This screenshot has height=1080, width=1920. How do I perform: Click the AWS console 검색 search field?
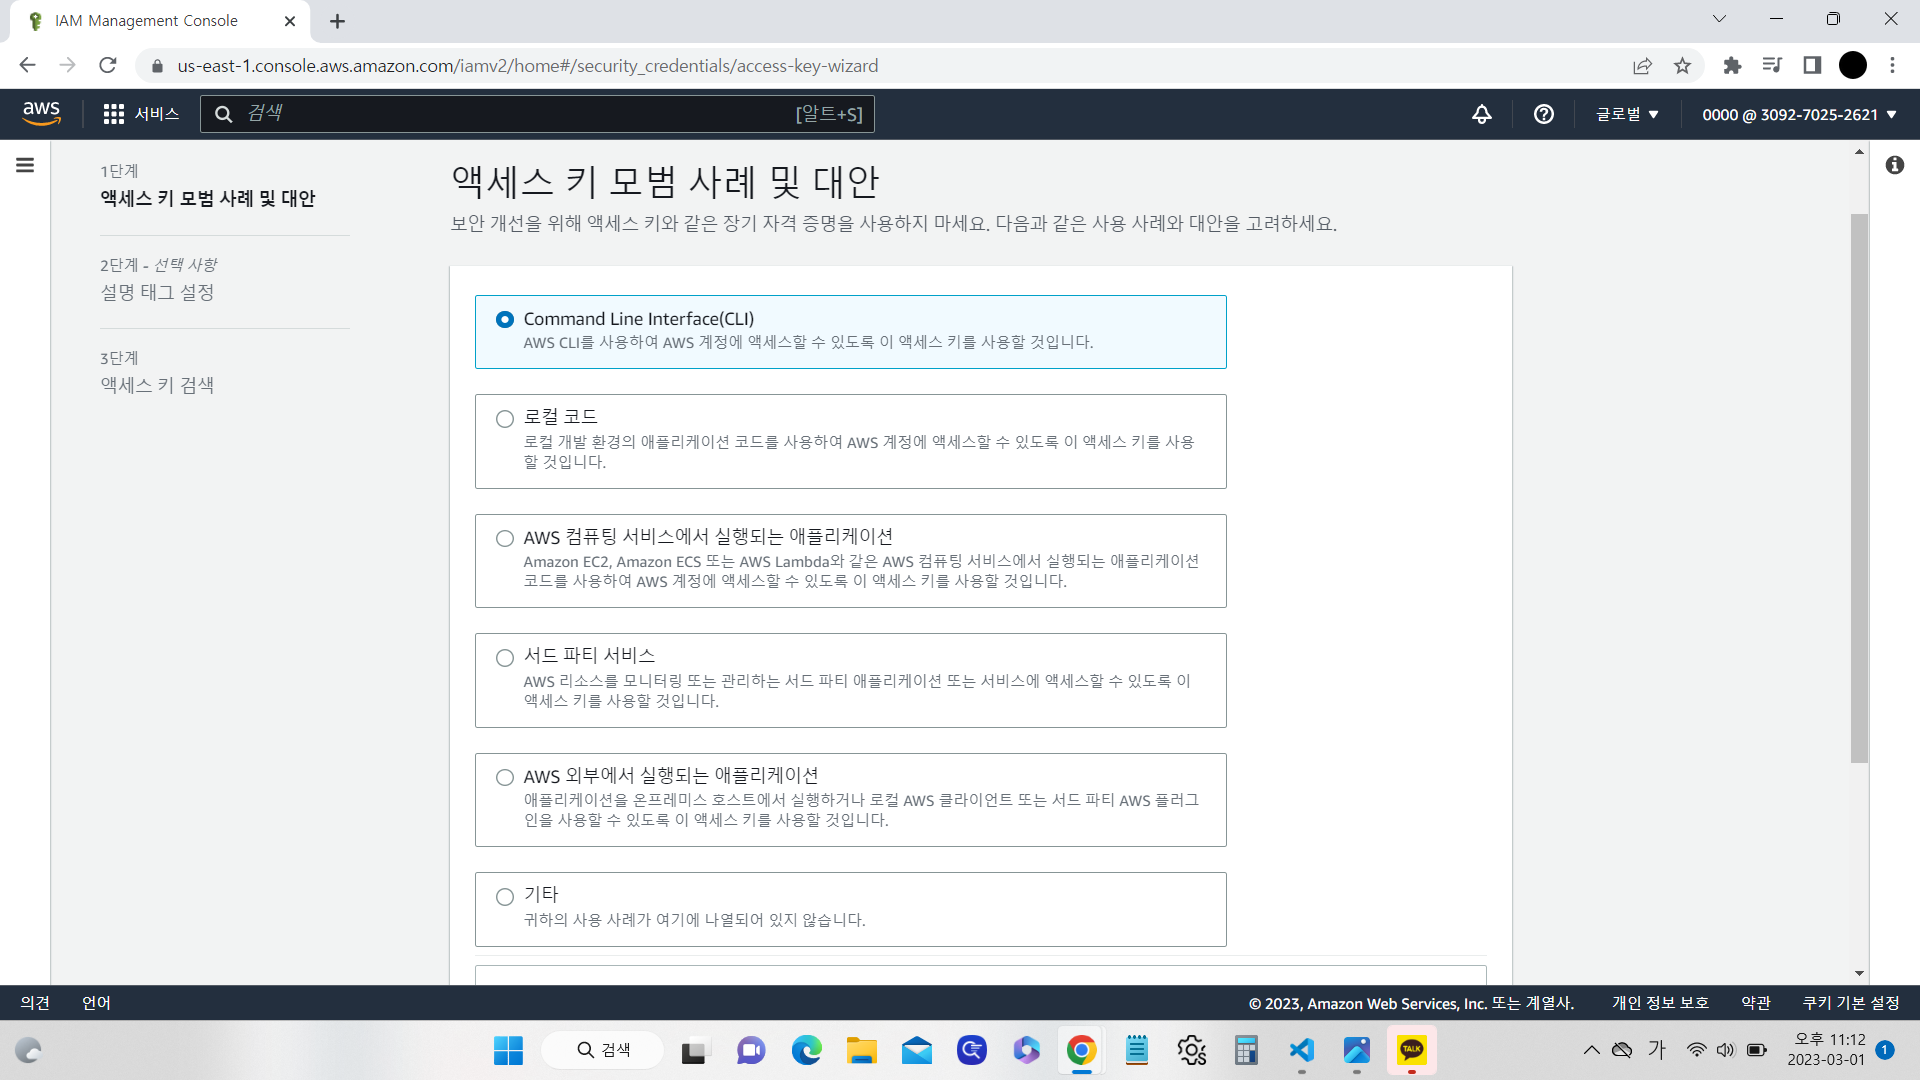click(537, 114)
